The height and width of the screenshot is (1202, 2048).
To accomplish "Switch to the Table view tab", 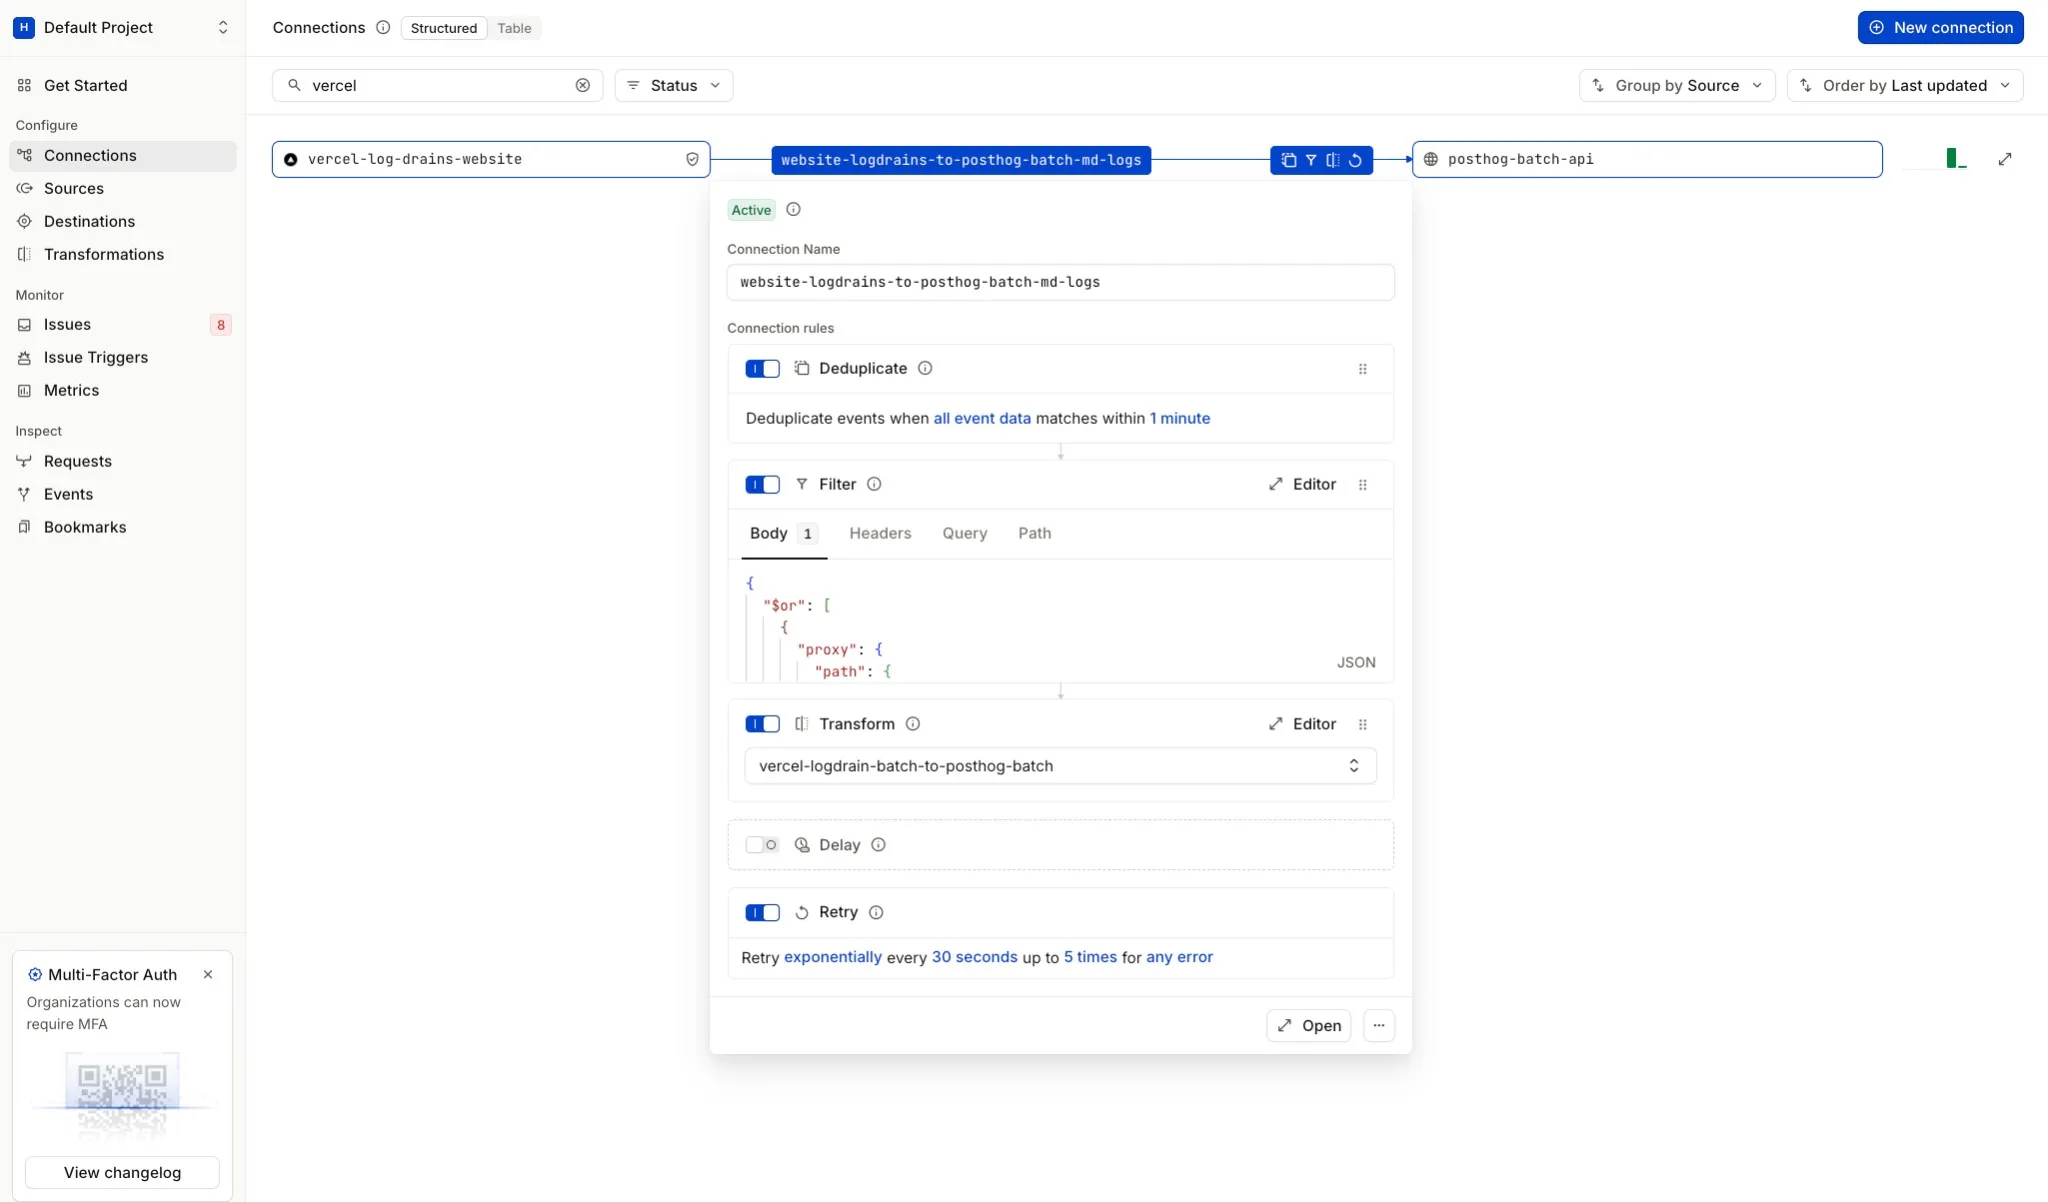I will tap(513, 27).
